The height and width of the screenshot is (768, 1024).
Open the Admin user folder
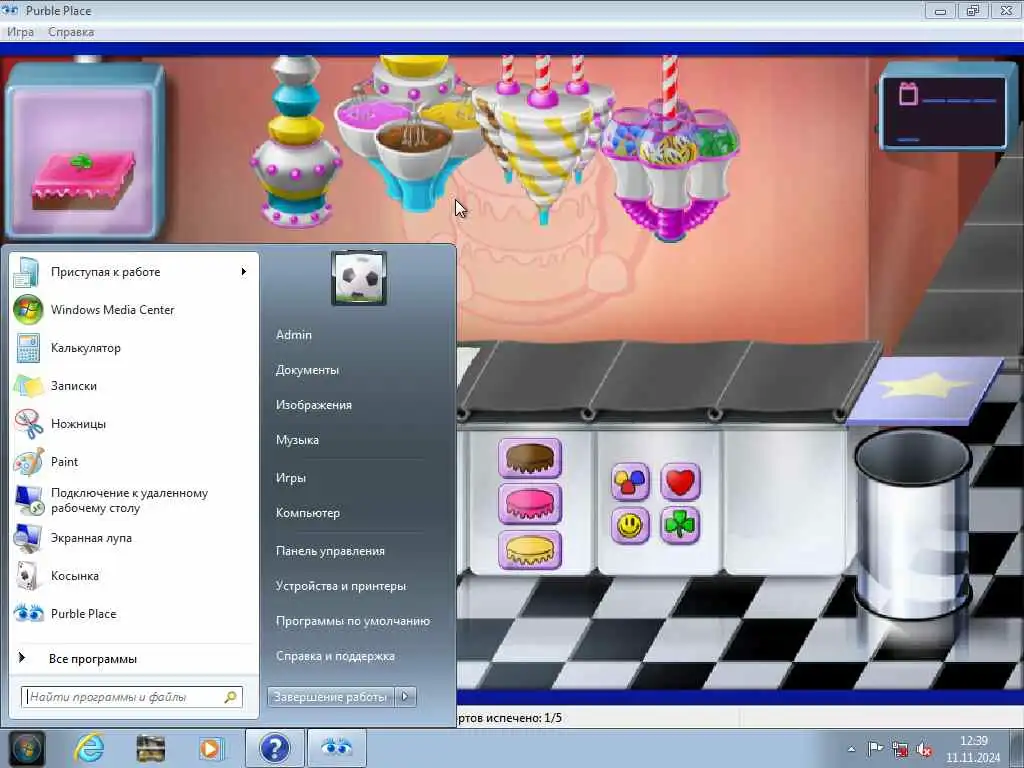[x=294, y=334]
